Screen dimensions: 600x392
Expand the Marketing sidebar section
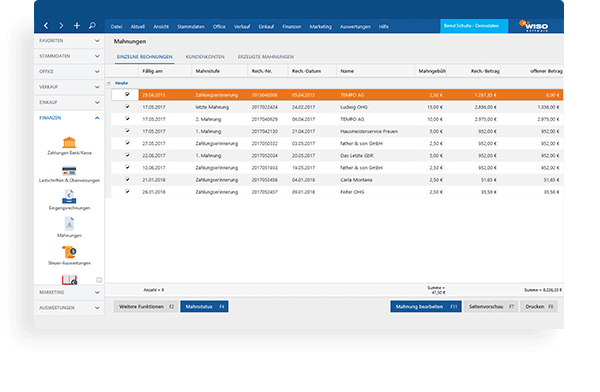[x=69, y=292]
